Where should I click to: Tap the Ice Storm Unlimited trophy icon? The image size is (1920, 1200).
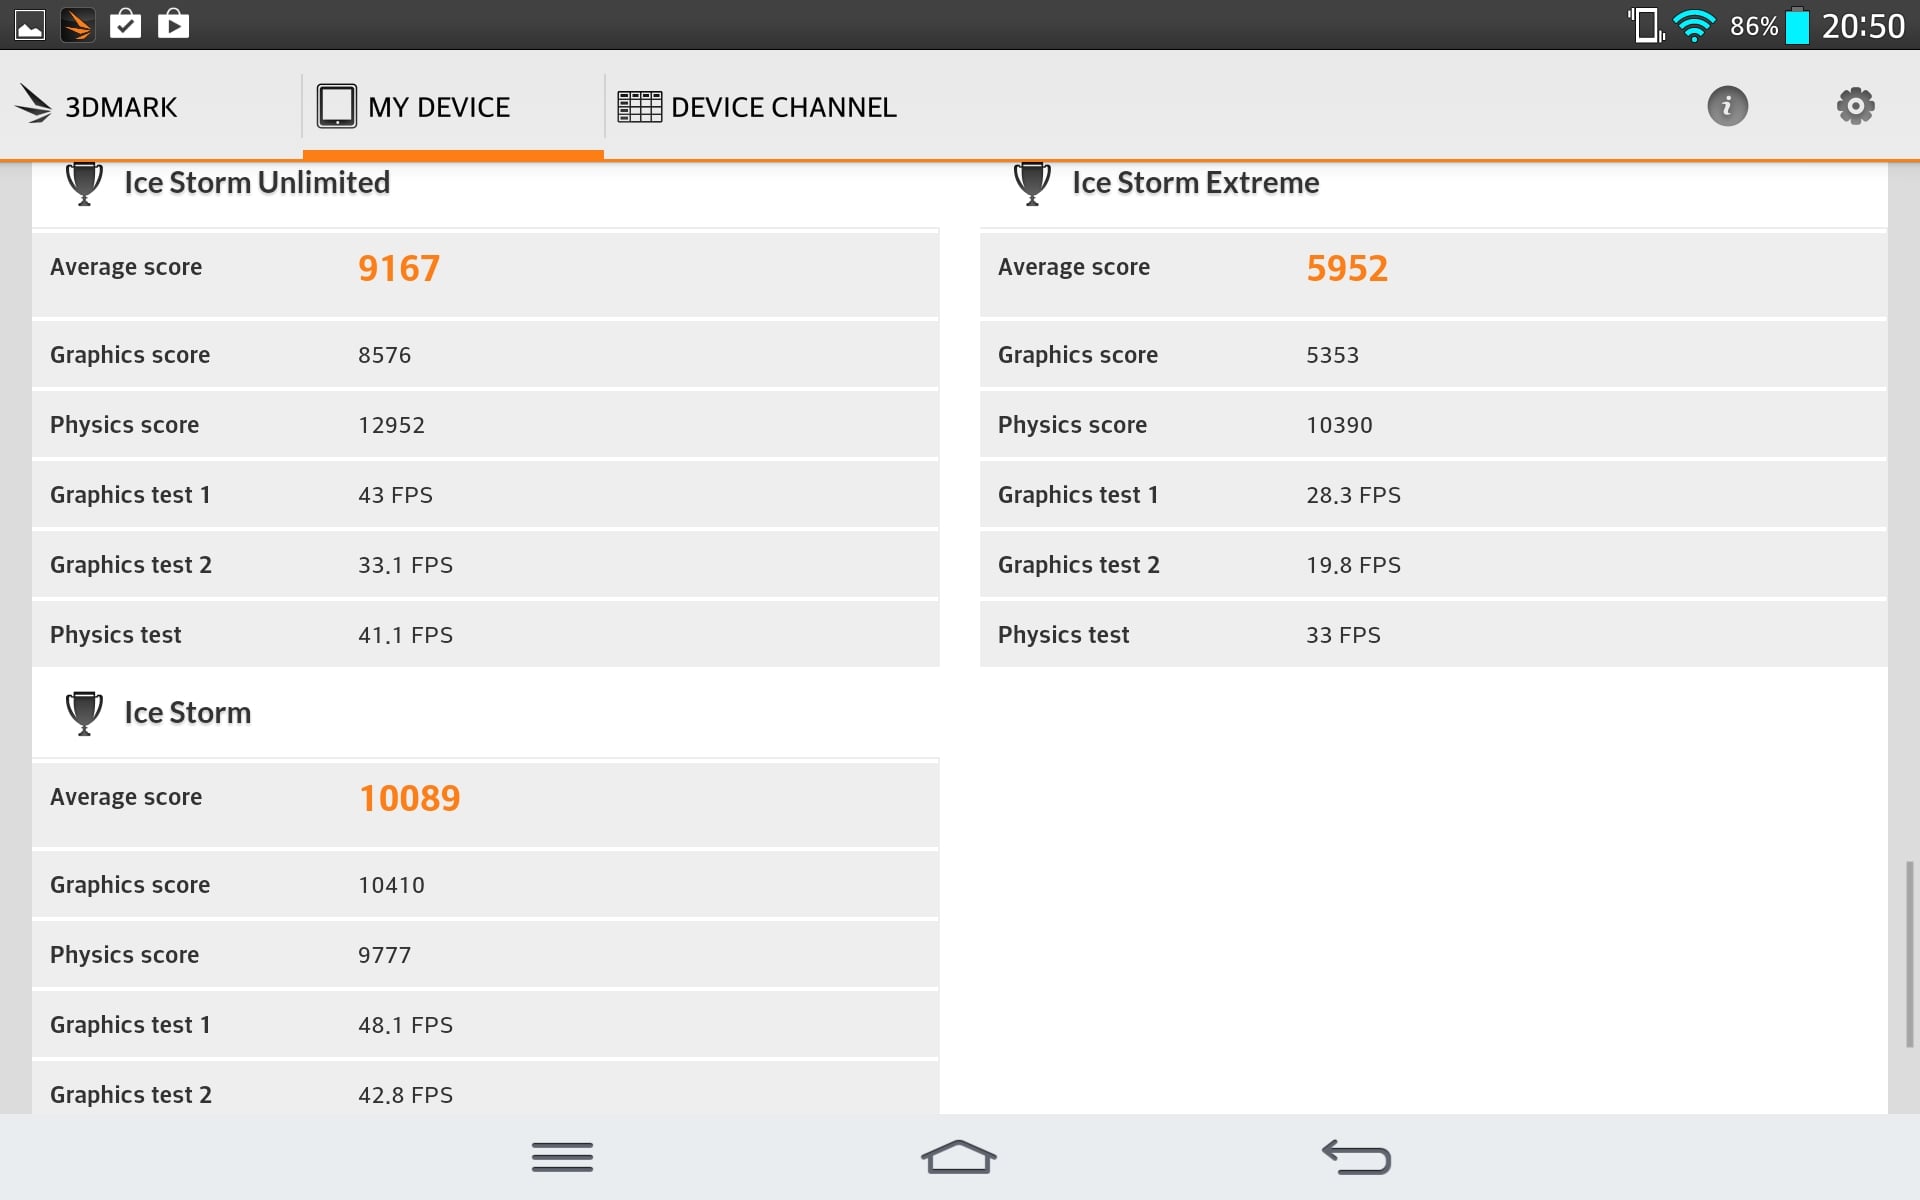[x=84, y=184]
